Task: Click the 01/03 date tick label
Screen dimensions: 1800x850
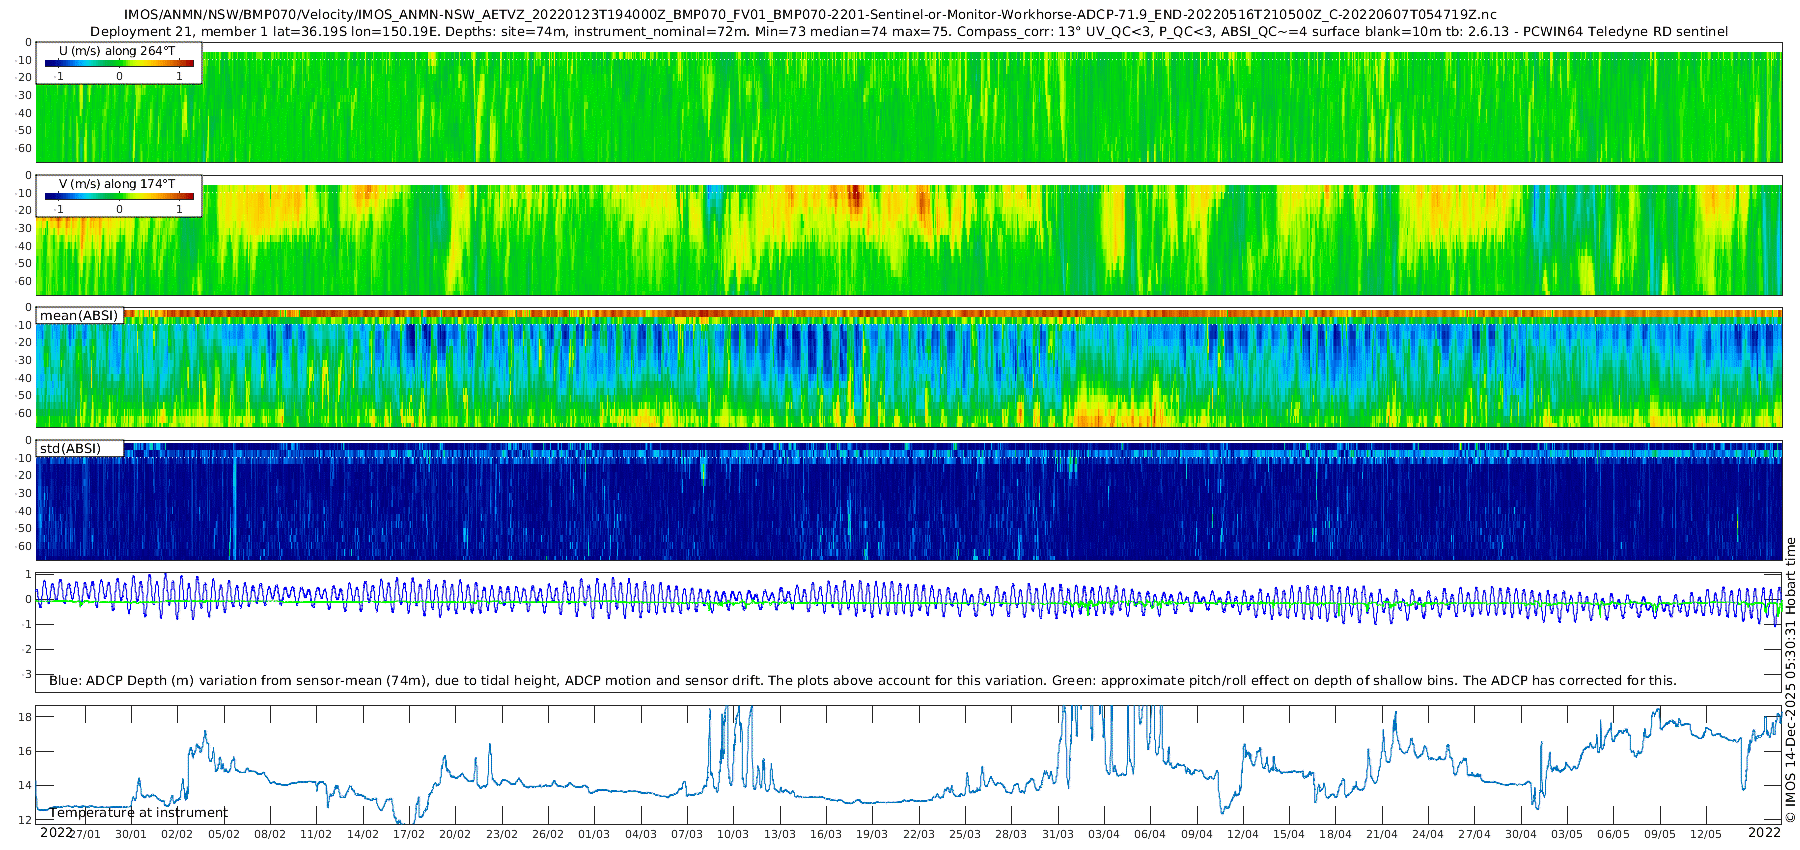Action: (x=594, y=834)
